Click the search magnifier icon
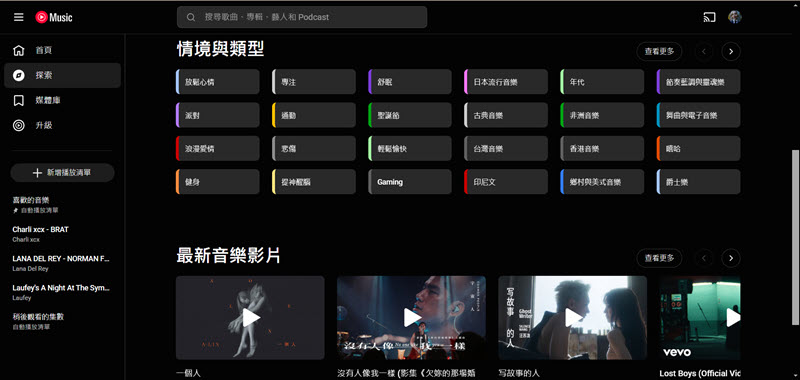800x380 pixels. (191, 17)
